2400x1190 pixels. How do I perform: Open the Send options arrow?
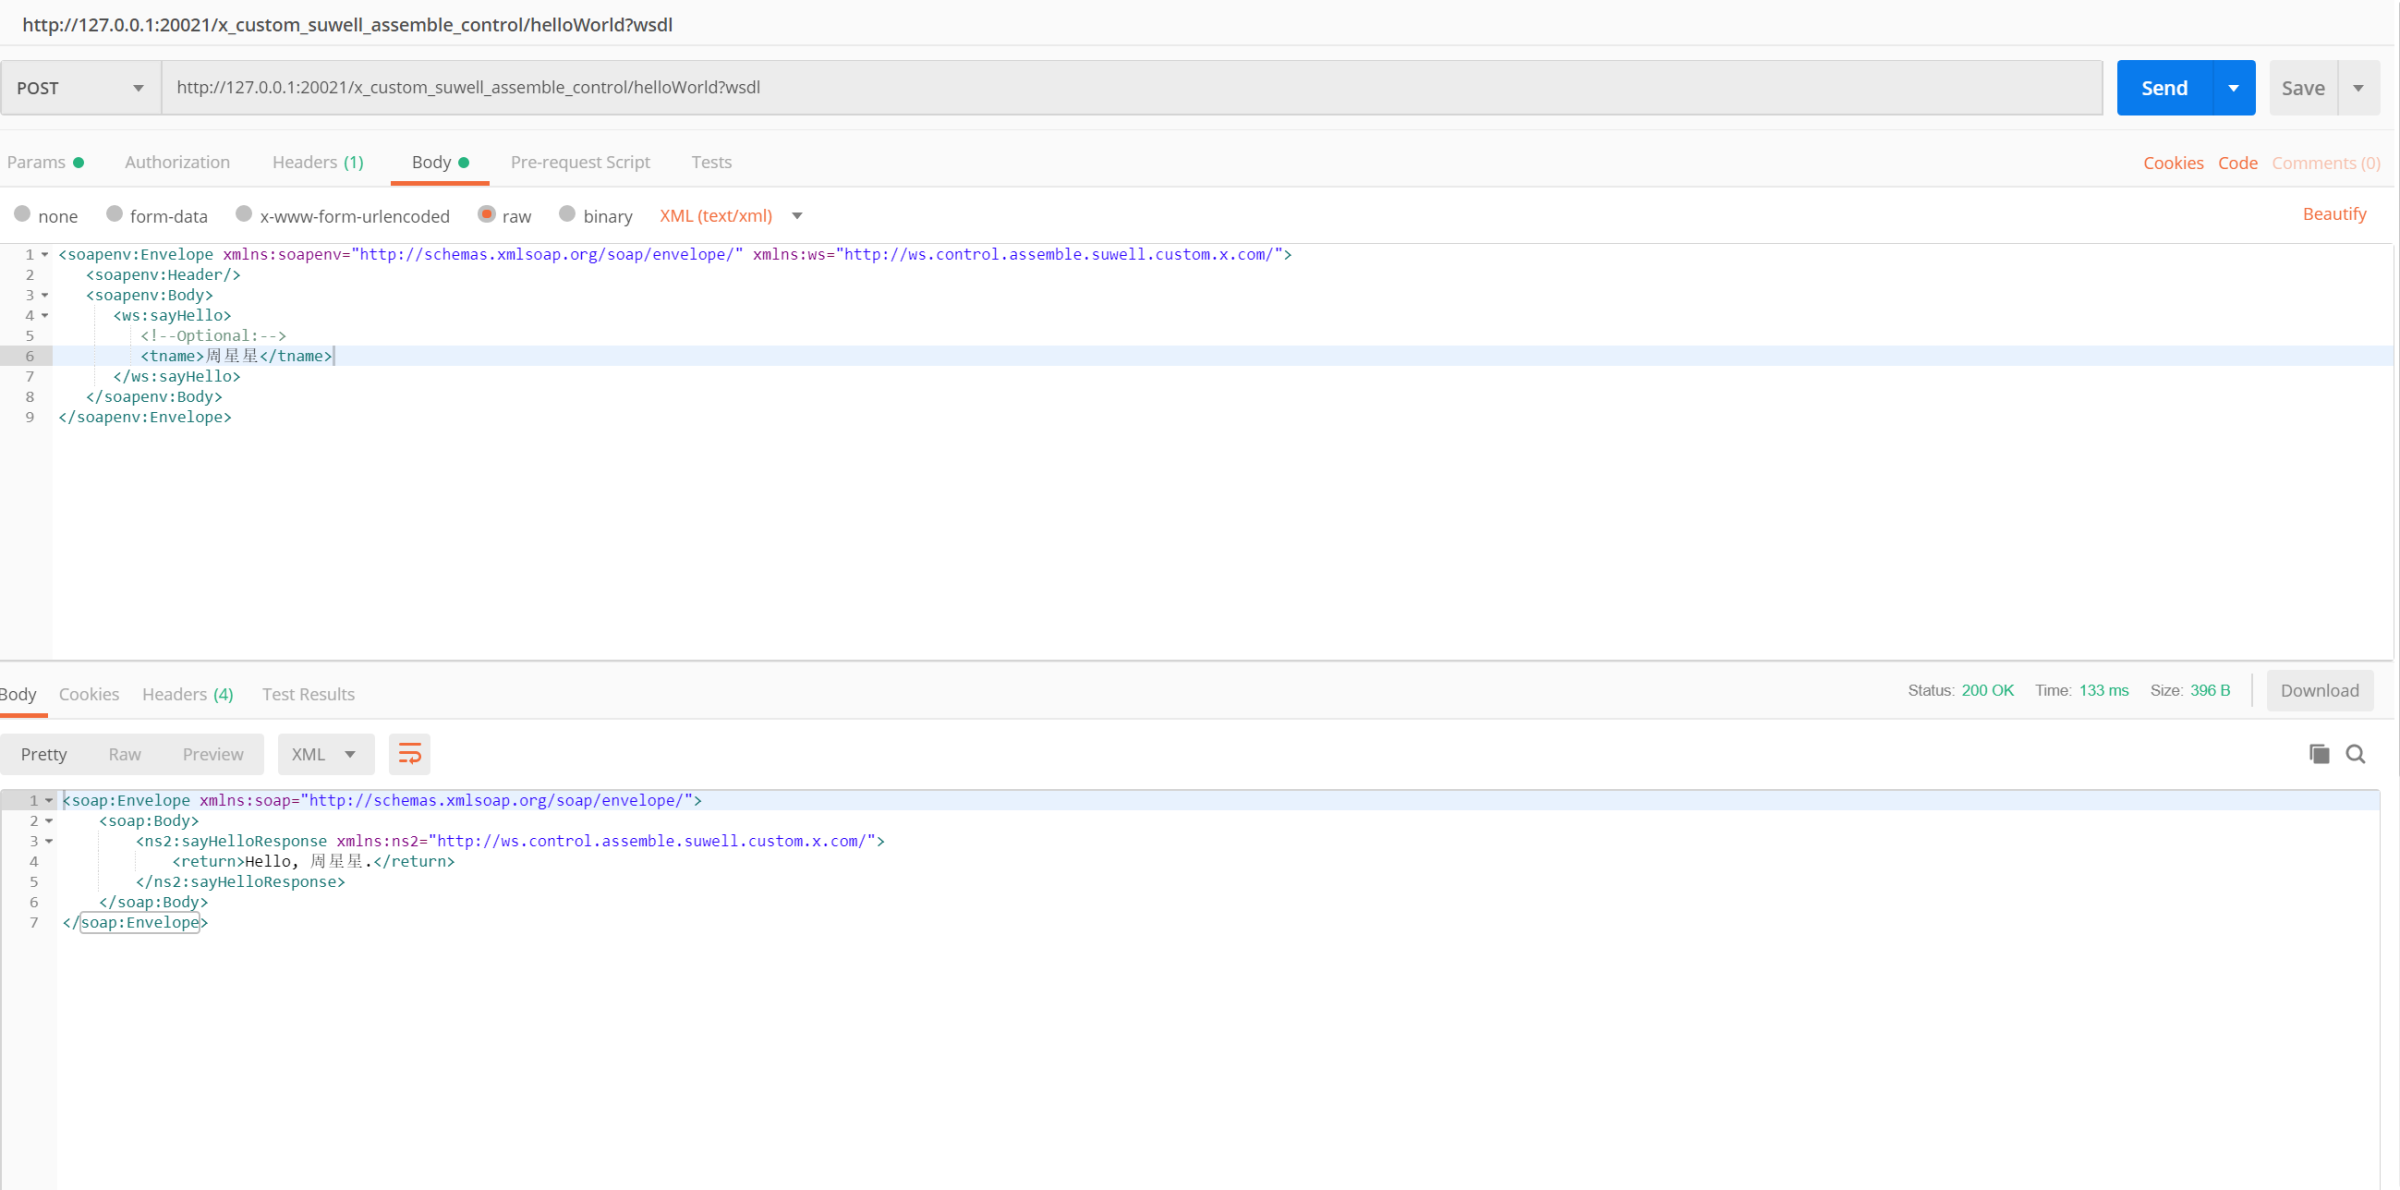tap(2234, 88)
